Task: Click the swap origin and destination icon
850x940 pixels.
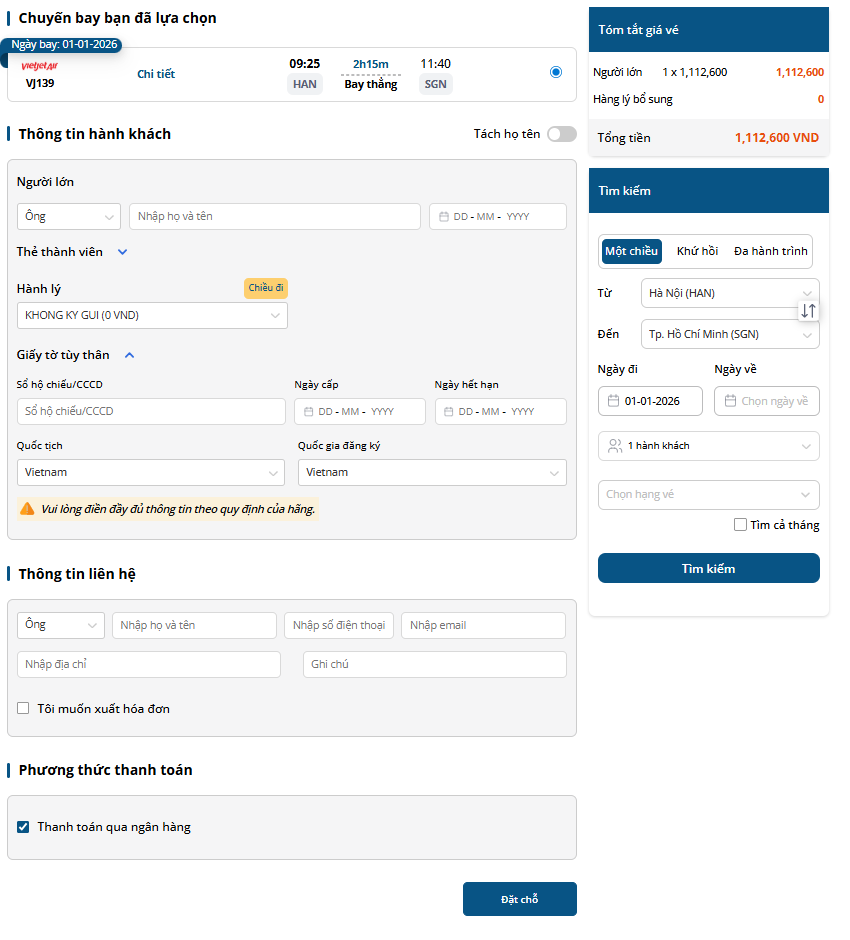Action: click(809, 311)
